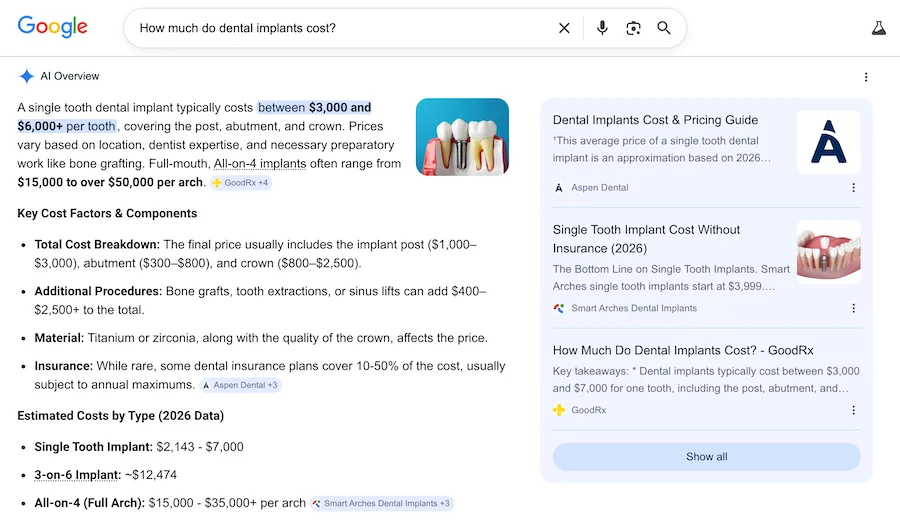Open AI Overview three-dot options menu
The image size is (900, 523).
pyautogui.click(x=866, y=77)
